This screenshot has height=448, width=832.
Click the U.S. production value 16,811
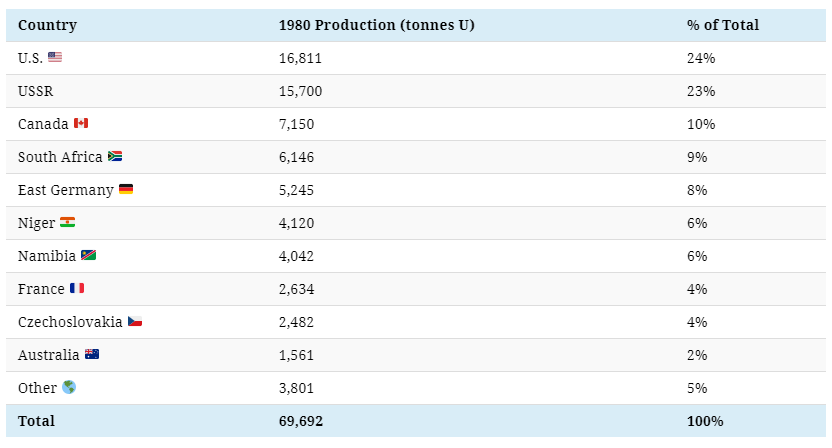coord(300,58)
